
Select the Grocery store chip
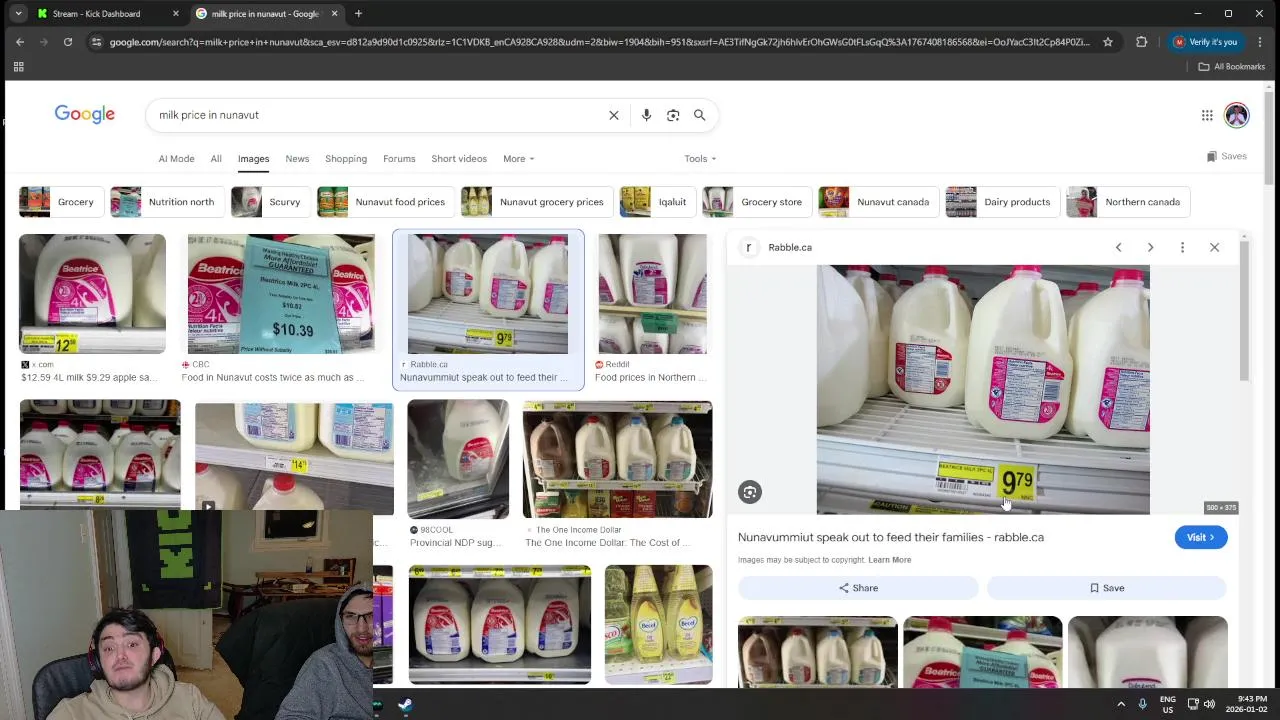point(756,202)
